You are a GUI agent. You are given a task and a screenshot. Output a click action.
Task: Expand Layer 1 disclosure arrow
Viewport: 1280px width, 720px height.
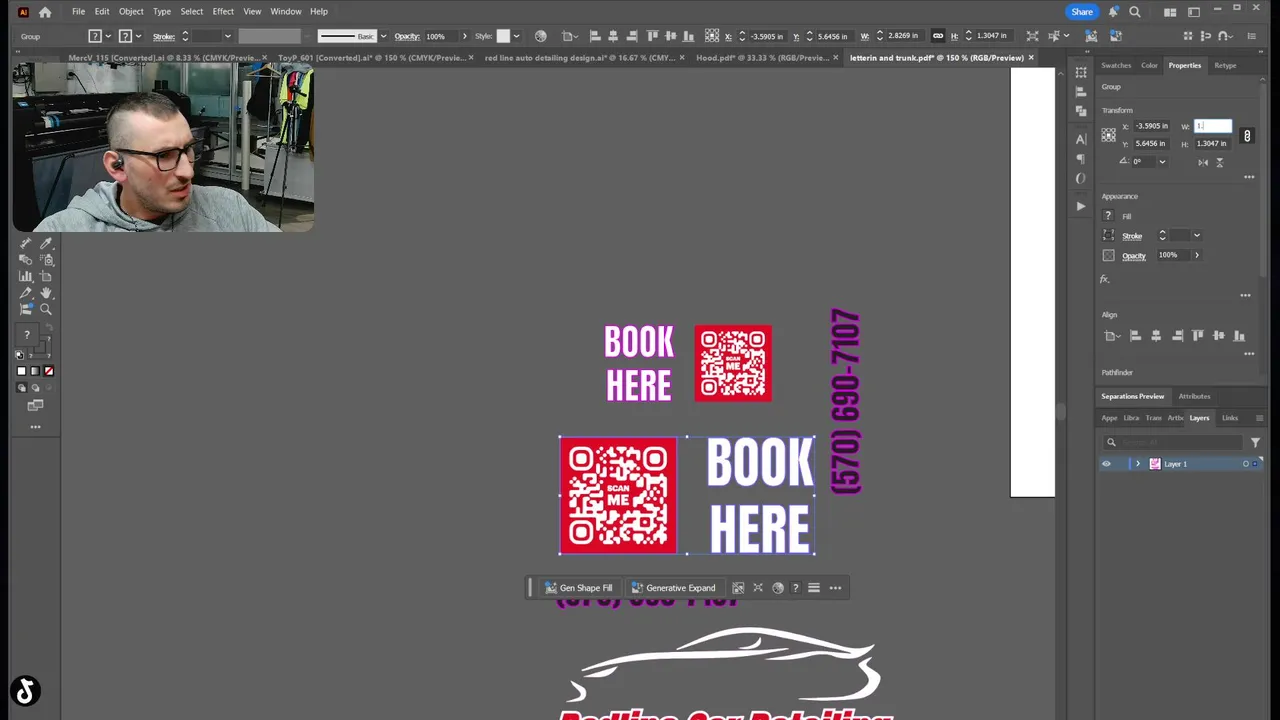tap(1137, 464)
